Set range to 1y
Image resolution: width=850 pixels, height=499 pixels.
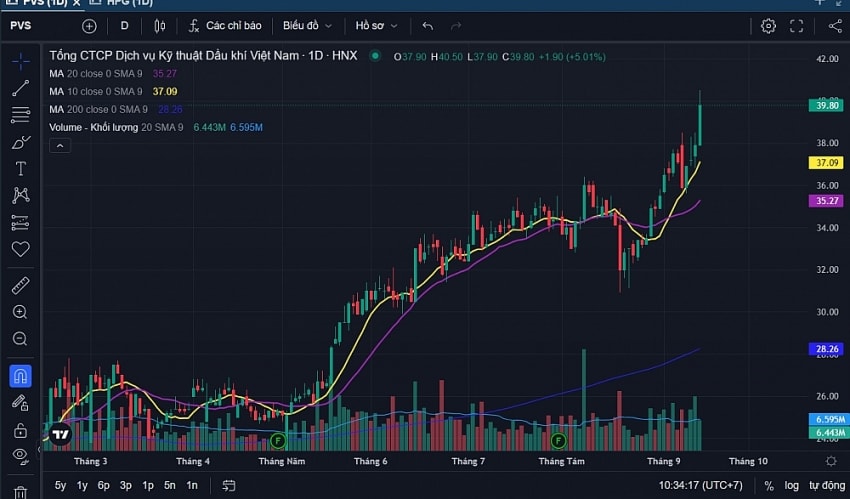82,485
